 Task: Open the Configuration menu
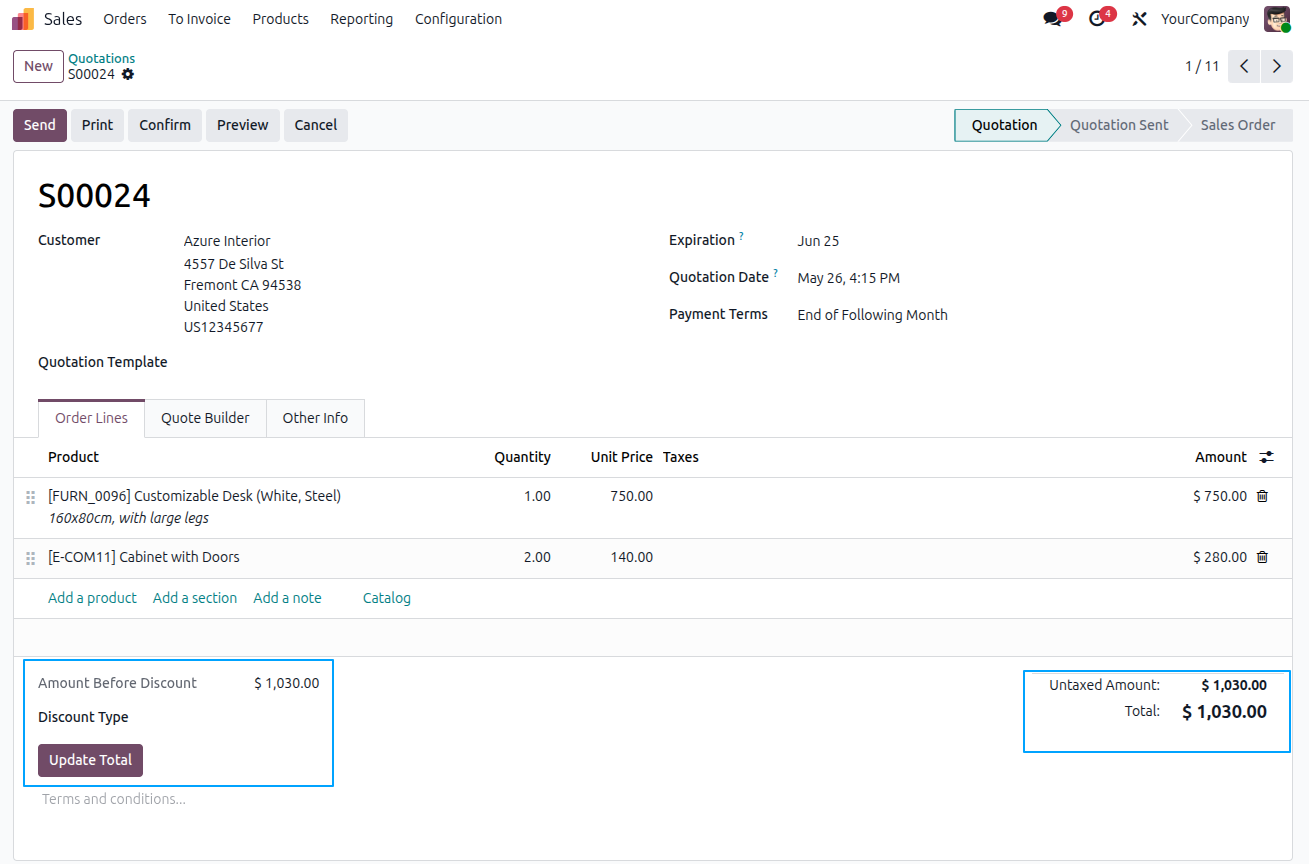pyautogui.click(x=459, y=19)
